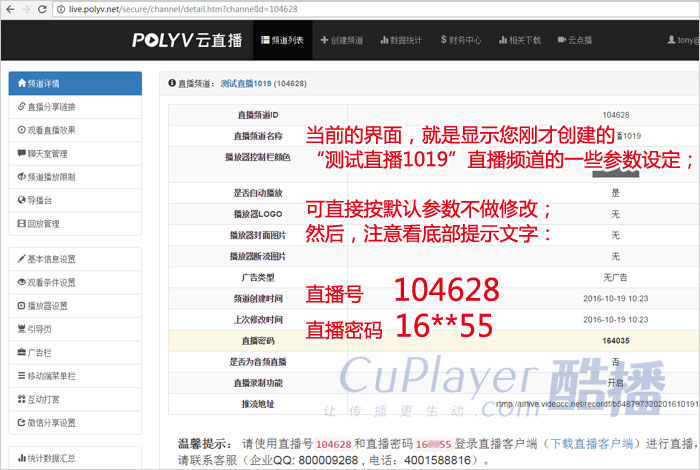Click the 企业QQ number 800009268
This screenshot has height=470, width=700.
(x=328, y=460)
